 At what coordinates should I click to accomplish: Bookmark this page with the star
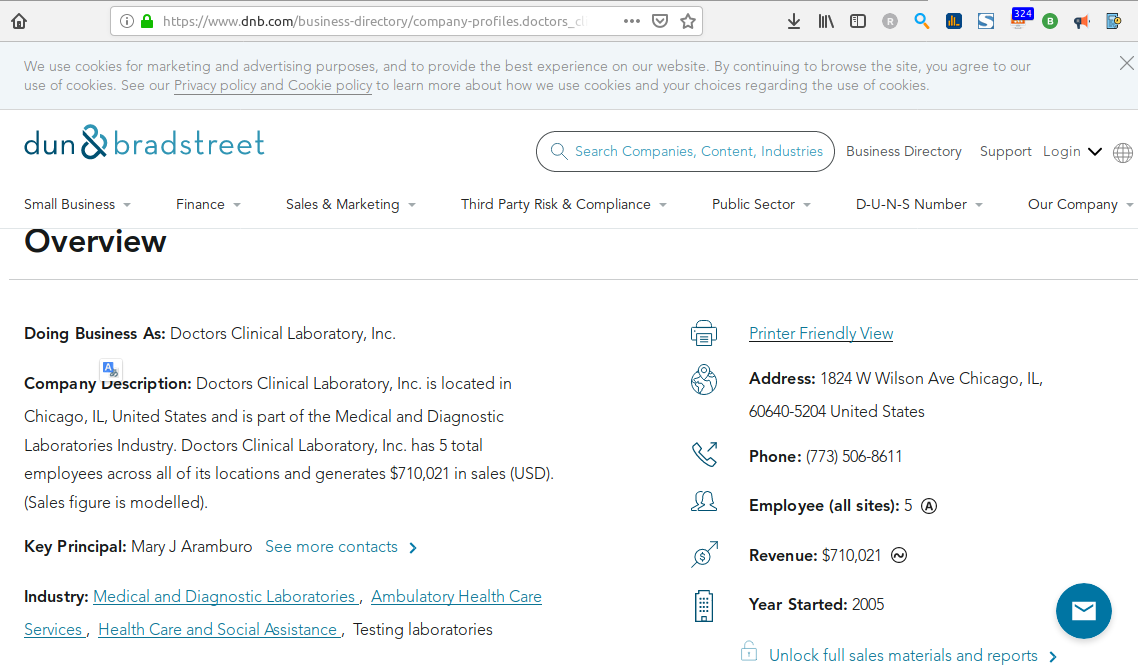pyautogui.click(x=688, y=21)
